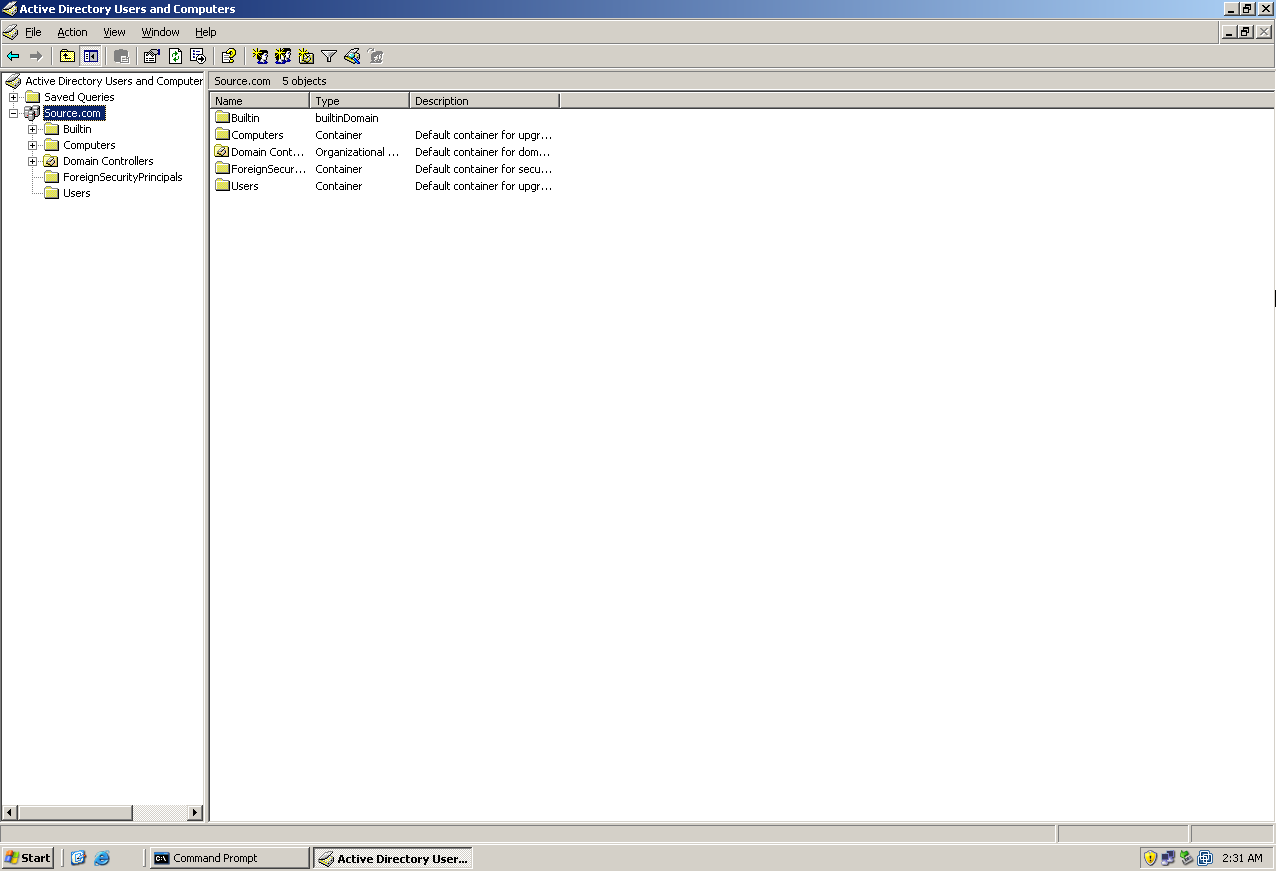Select Users folder in the tree

(x=76, y=193)
